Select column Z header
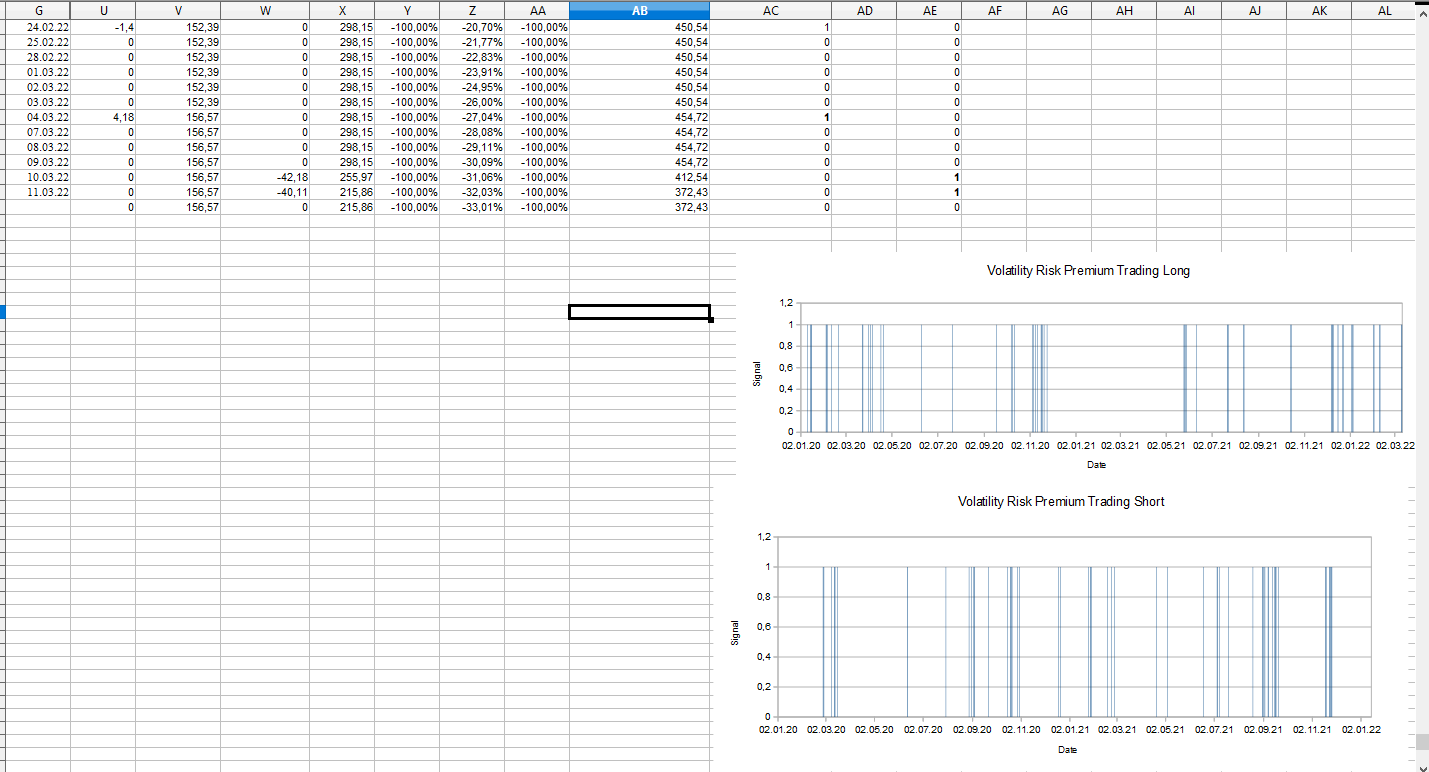The height and width of the screenshot is (772, 1429). [x=472, y=10]
